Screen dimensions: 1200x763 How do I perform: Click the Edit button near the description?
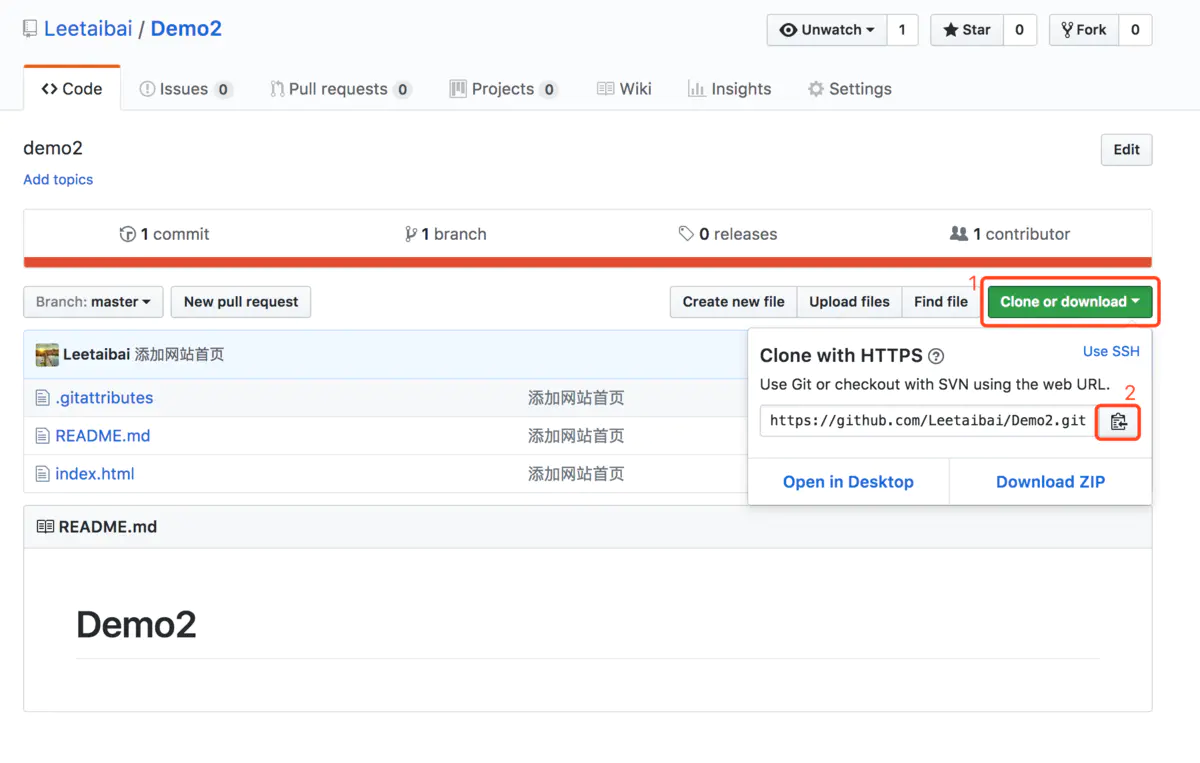coord(1126,149)
